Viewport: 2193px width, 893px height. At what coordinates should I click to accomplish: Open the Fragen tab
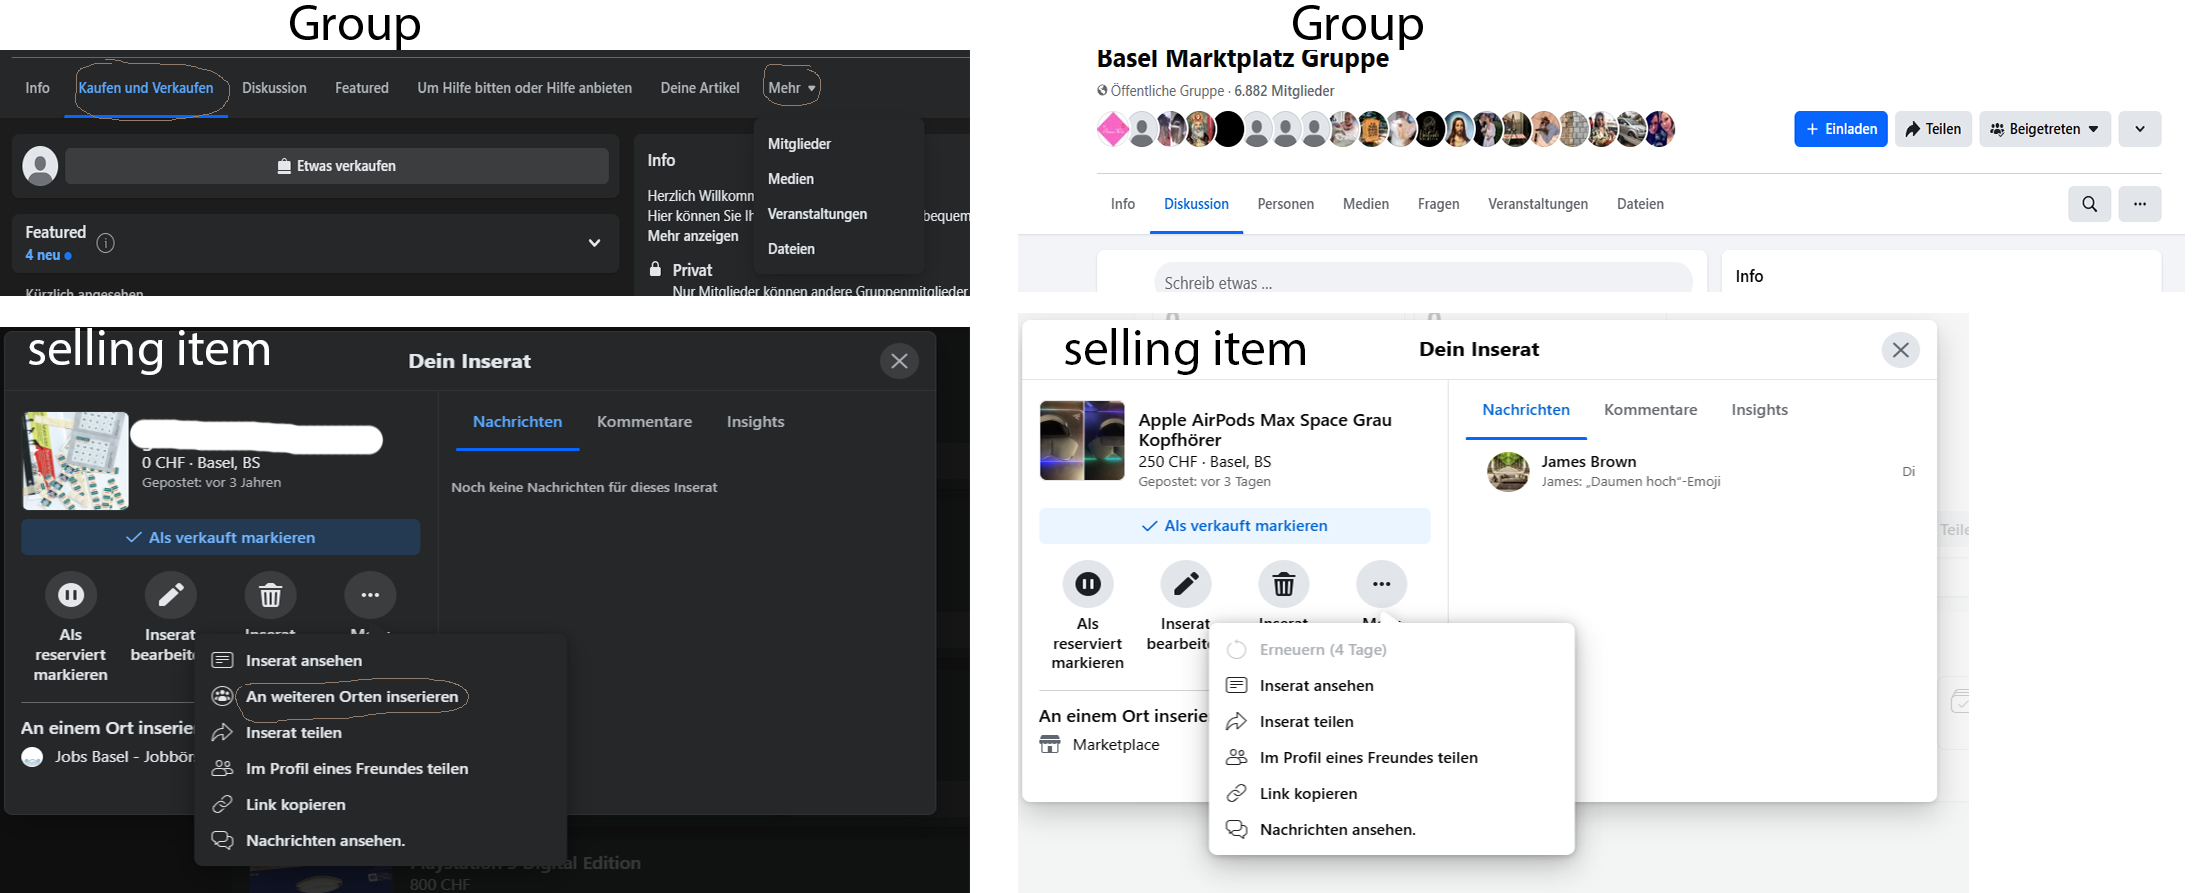1438,204
